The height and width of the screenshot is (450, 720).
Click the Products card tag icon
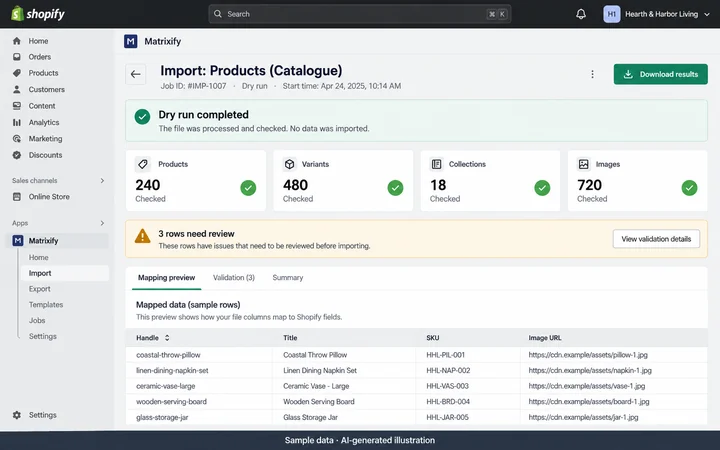(143, 164)
